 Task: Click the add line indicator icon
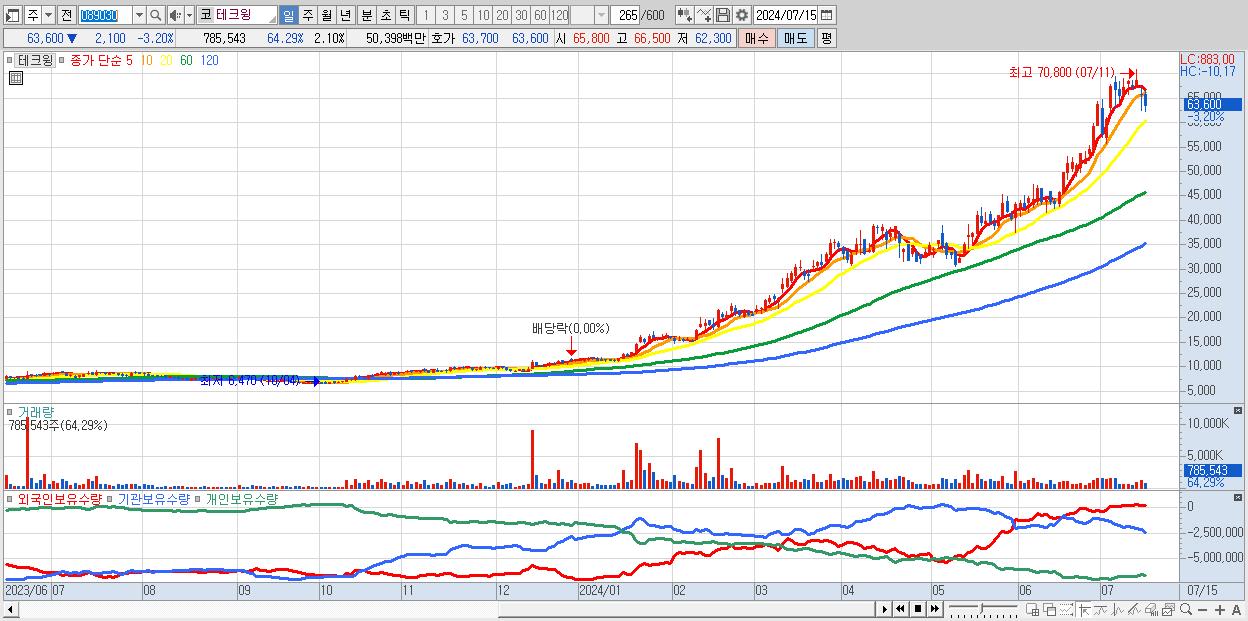[703, 15]
